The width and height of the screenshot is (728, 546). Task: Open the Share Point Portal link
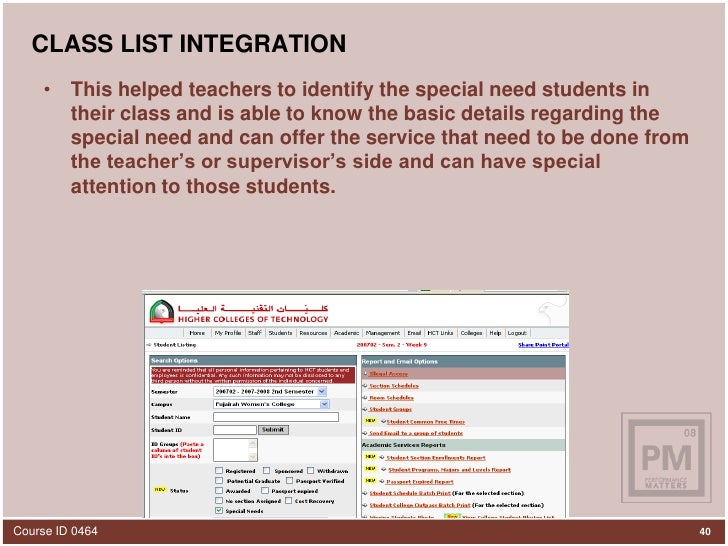(543, 345)
